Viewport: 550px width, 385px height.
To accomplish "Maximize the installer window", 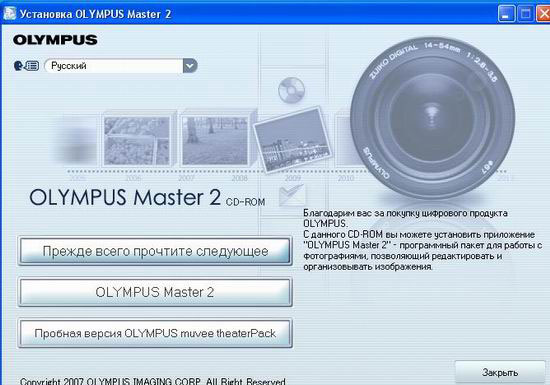I will [x=525, y=14].
